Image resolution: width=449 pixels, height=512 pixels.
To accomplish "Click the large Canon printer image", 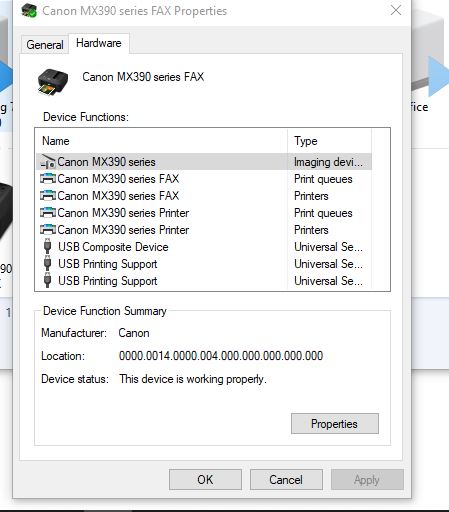I will (x=53, y=82).
